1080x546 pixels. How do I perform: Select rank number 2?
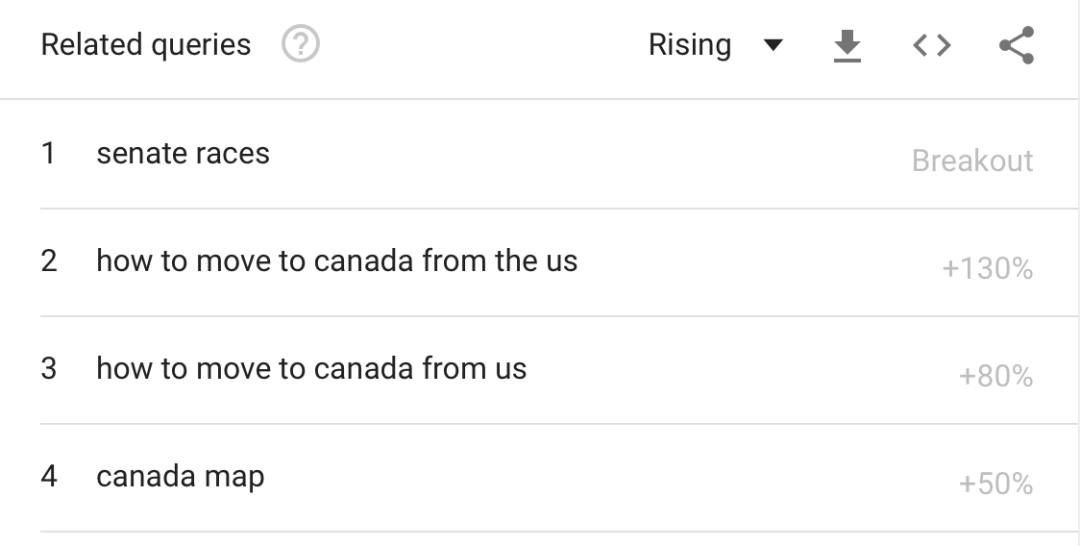(x=48, y=261)
